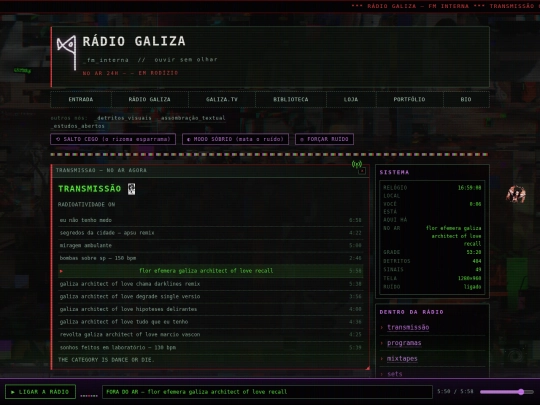Image resolution: width=540 pixels, height=405 pixels.
Task: Open the BIO menu item
Action: pyautogui.click(x=466, y=100)
